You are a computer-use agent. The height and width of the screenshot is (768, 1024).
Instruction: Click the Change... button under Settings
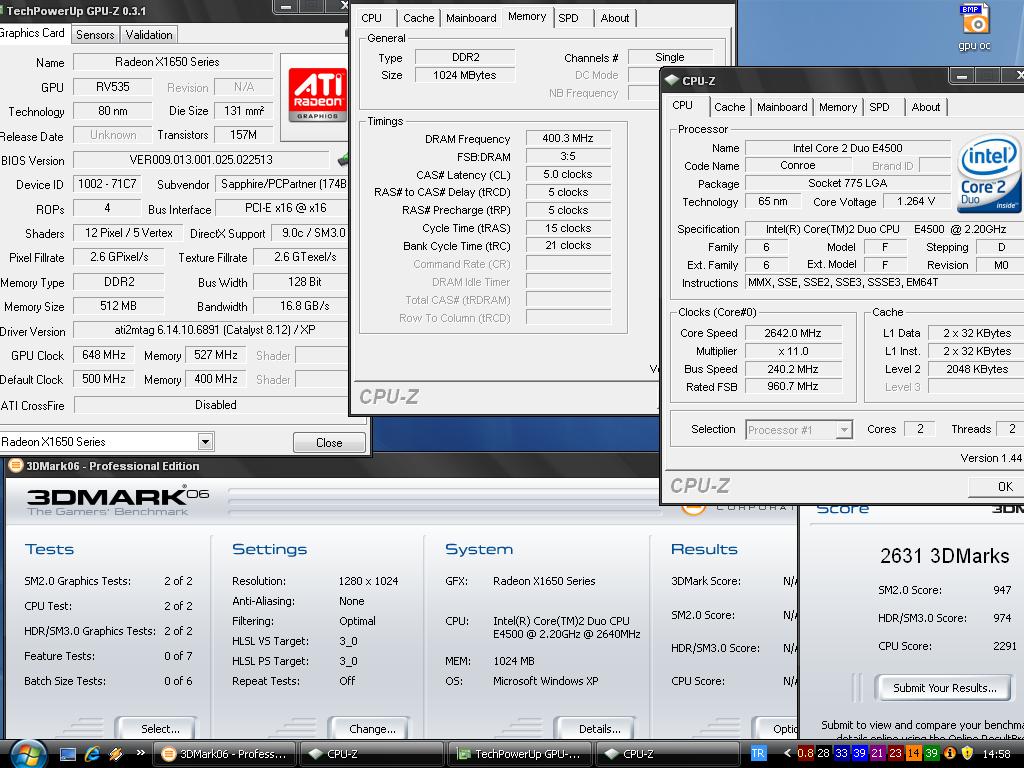[x=370, y=729]
